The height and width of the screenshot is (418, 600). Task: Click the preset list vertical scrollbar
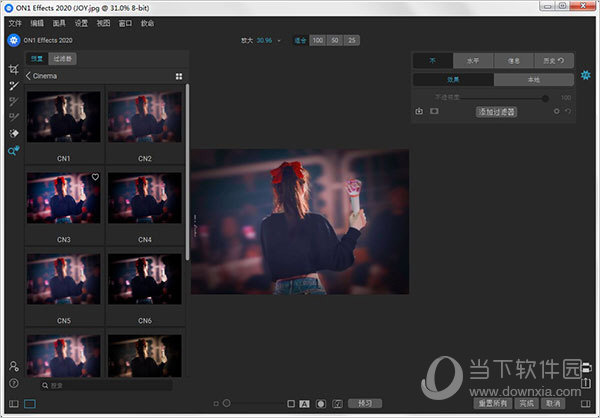pos(187,172)
